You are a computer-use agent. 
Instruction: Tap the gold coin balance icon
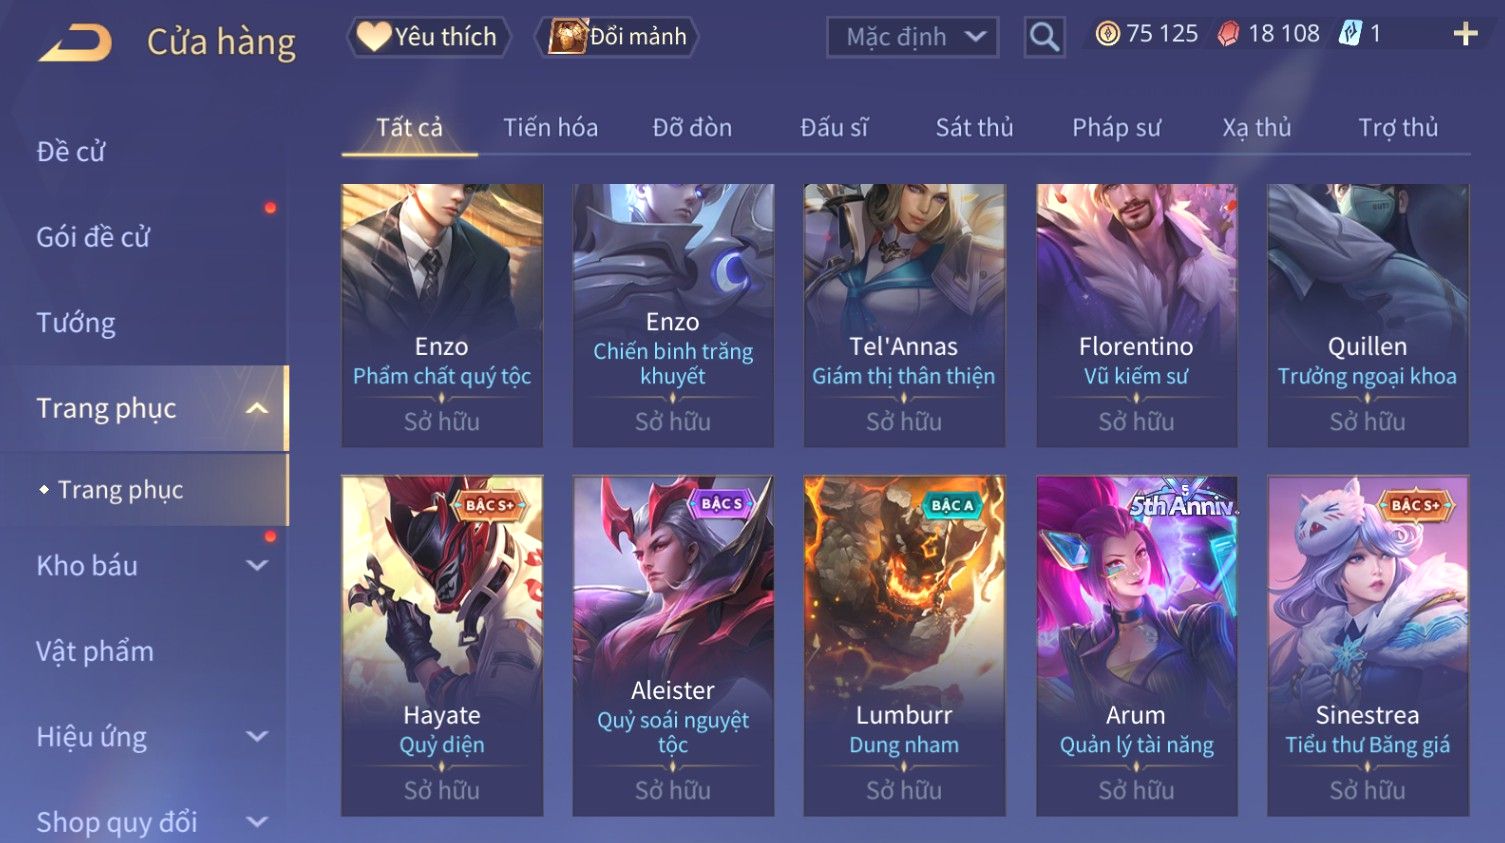1107,34
